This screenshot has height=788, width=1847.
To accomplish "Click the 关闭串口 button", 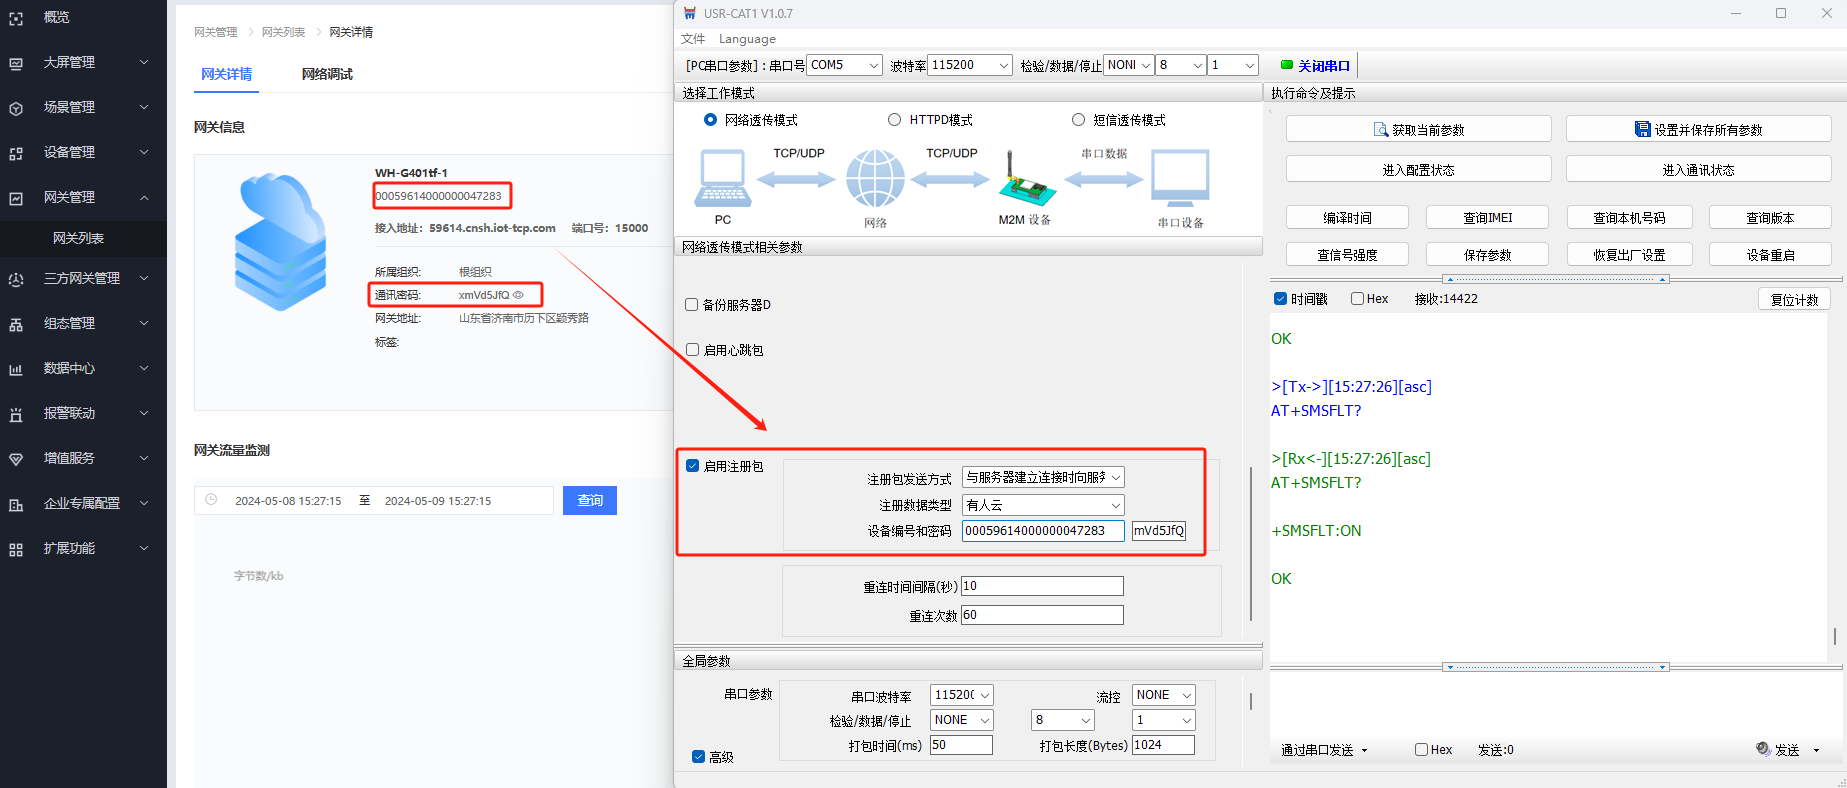I will click(1315, 66).
